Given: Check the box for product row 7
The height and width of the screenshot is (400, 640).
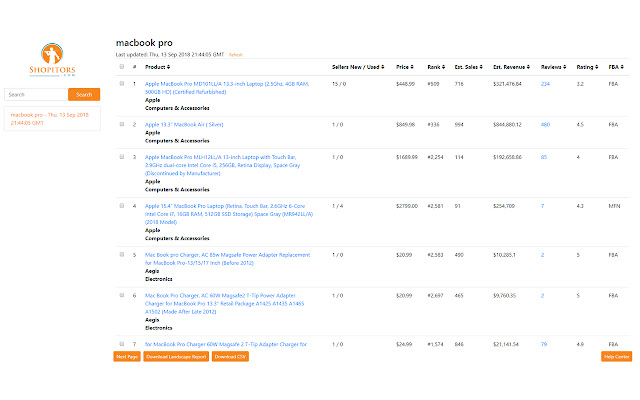Looking at the screenshot, I should tap(122, 344).
